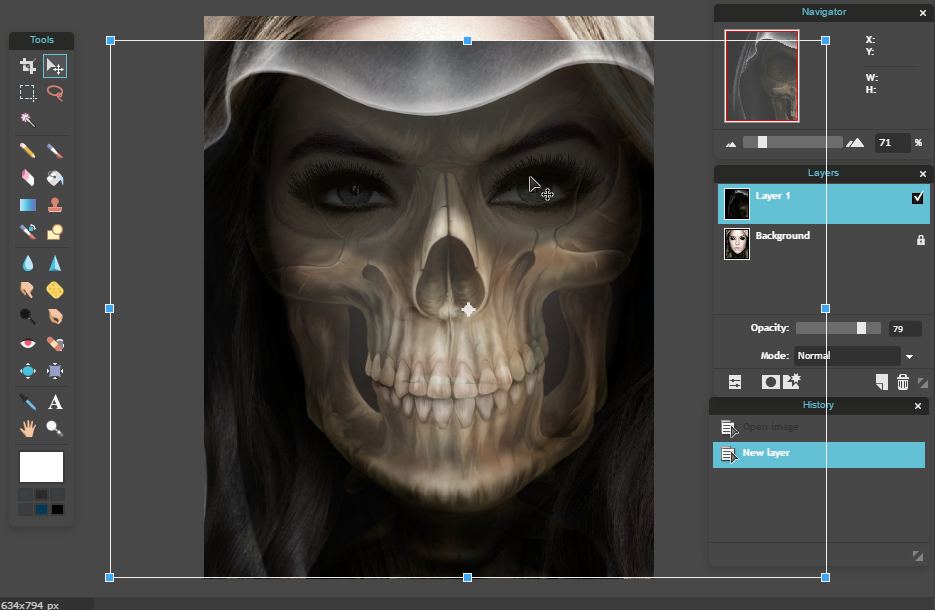Select the Blur drop tool
935x610 pixels.
tap(27, 263)
